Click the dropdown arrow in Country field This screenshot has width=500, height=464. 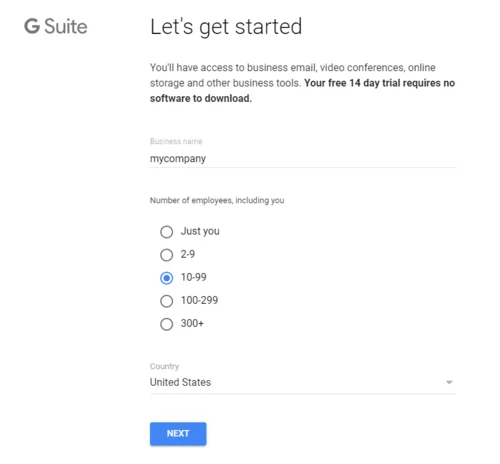(x=449, y=382)
